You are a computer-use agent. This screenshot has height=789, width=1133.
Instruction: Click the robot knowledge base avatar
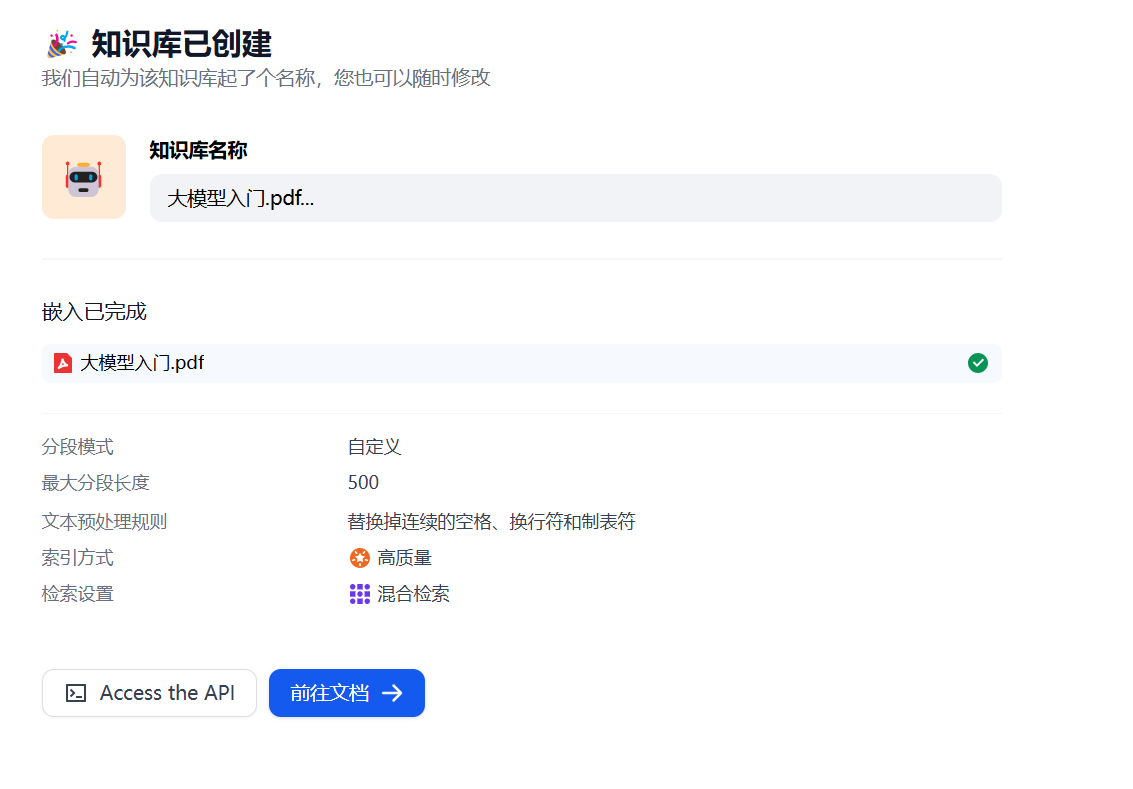click(84, 177)
